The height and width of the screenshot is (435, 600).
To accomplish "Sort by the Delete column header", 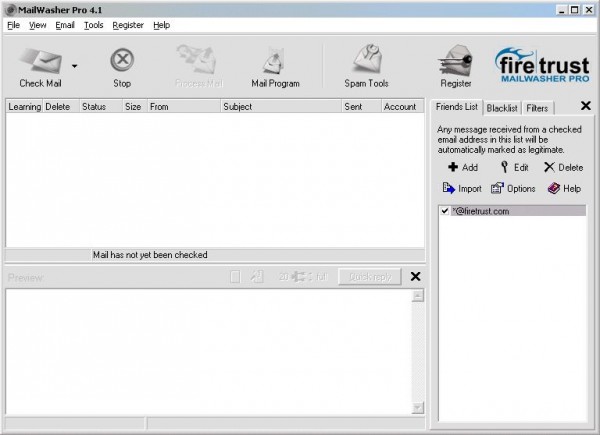I will click(x=60, y=107).
